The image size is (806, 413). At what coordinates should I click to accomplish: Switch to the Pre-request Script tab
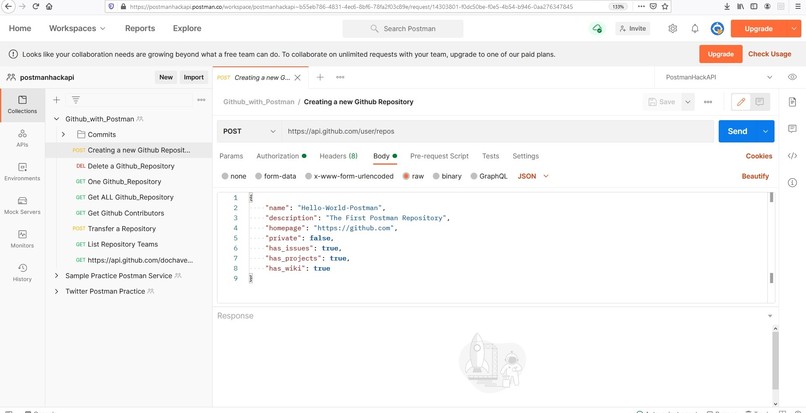tap(439, 156)
